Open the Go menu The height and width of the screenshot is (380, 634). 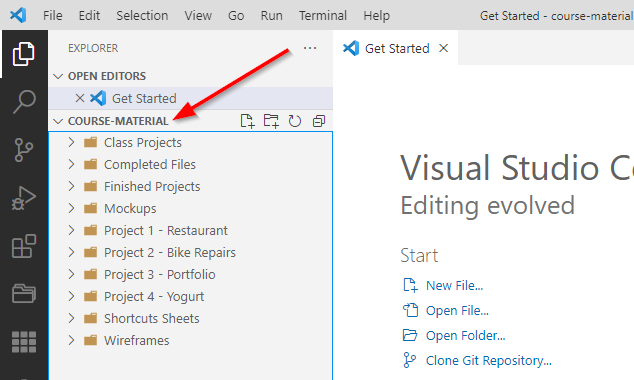click(x=236, y=15)
